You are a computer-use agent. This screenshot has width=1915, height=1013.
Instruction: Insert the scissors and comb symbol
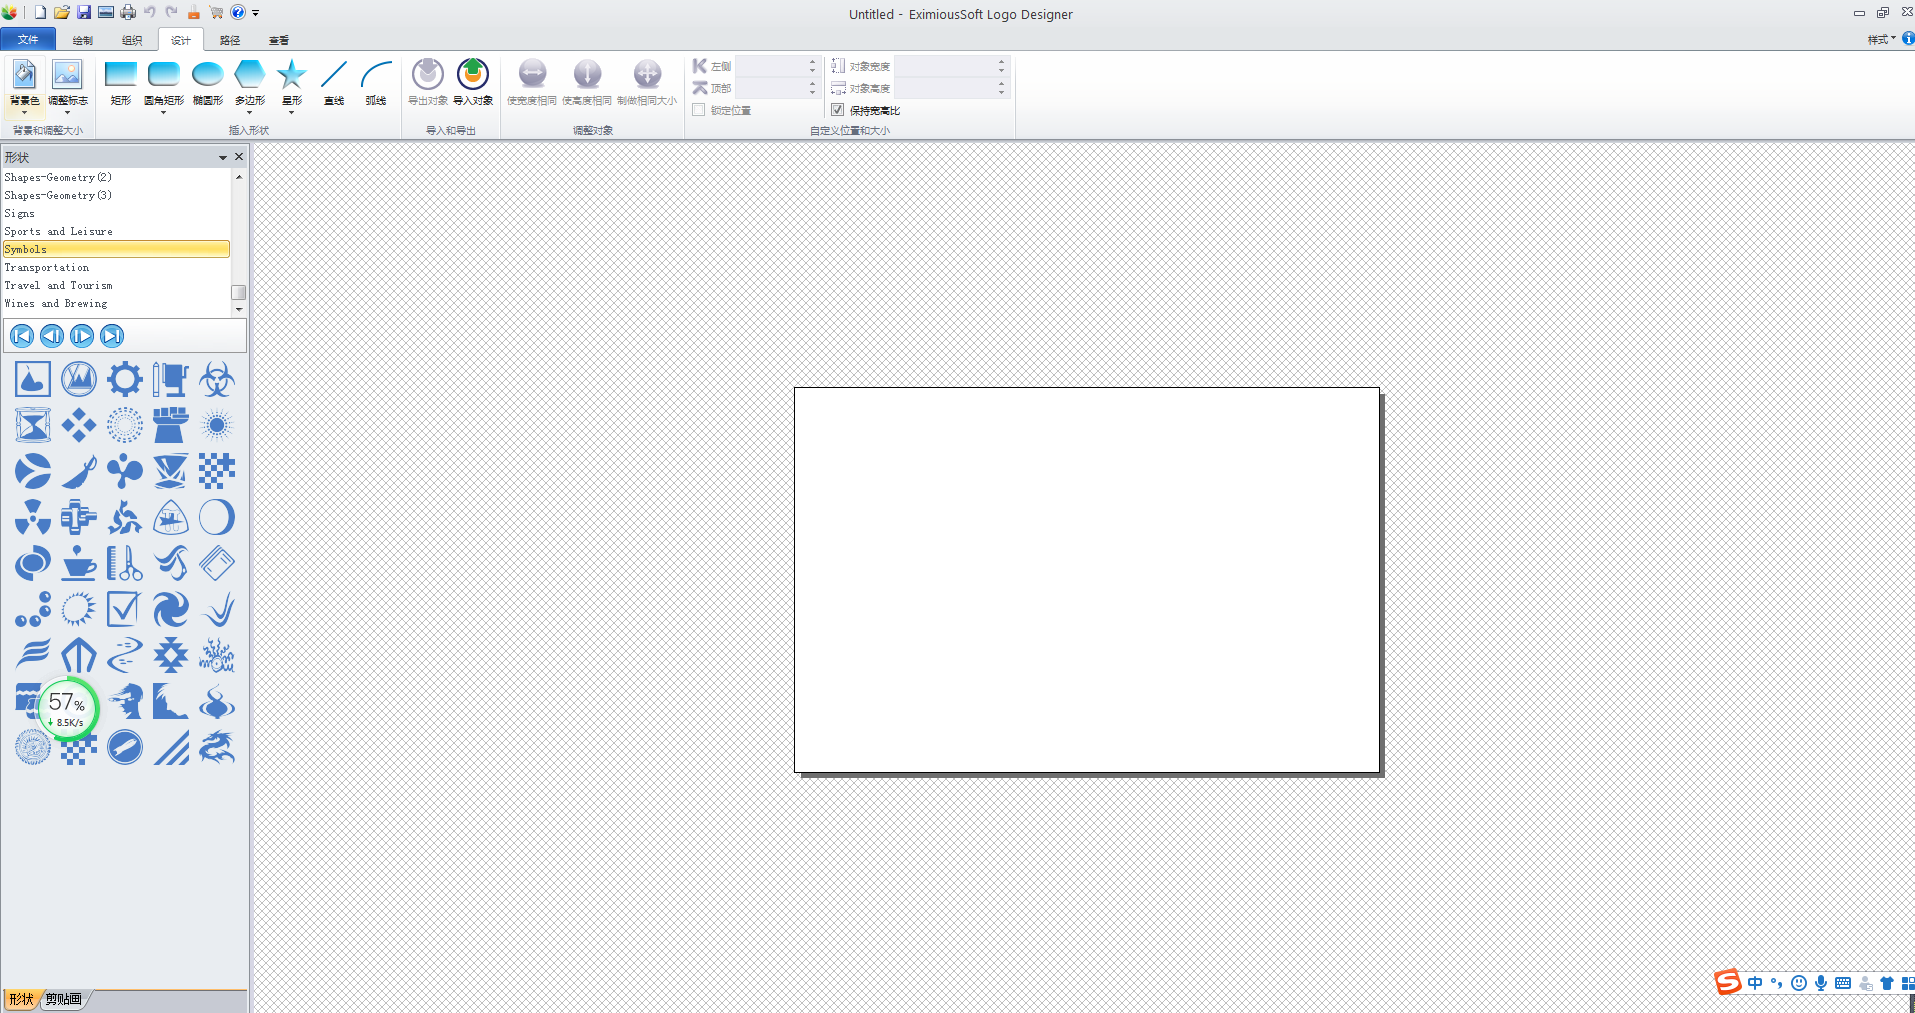pos(124,563)
